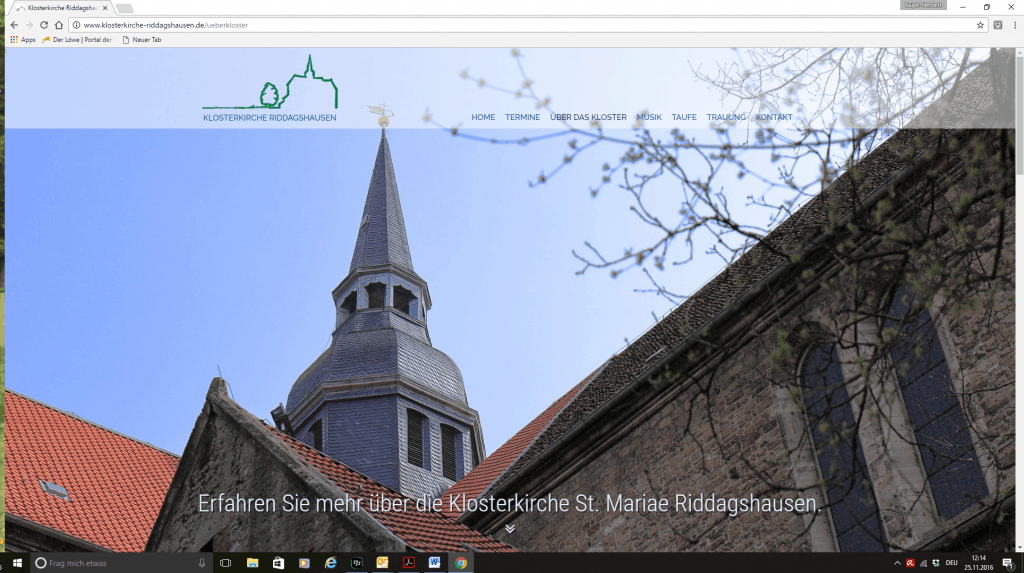Open the MUSIK menu item
Viewport: 1024px width, 573px height.
649,118
